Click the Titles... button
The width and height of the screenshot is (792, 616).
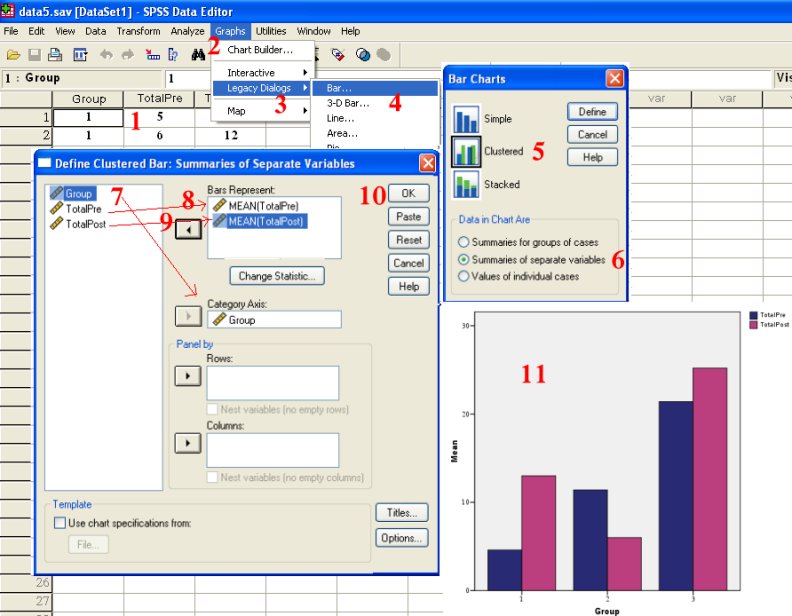click(x=402, y=512)
